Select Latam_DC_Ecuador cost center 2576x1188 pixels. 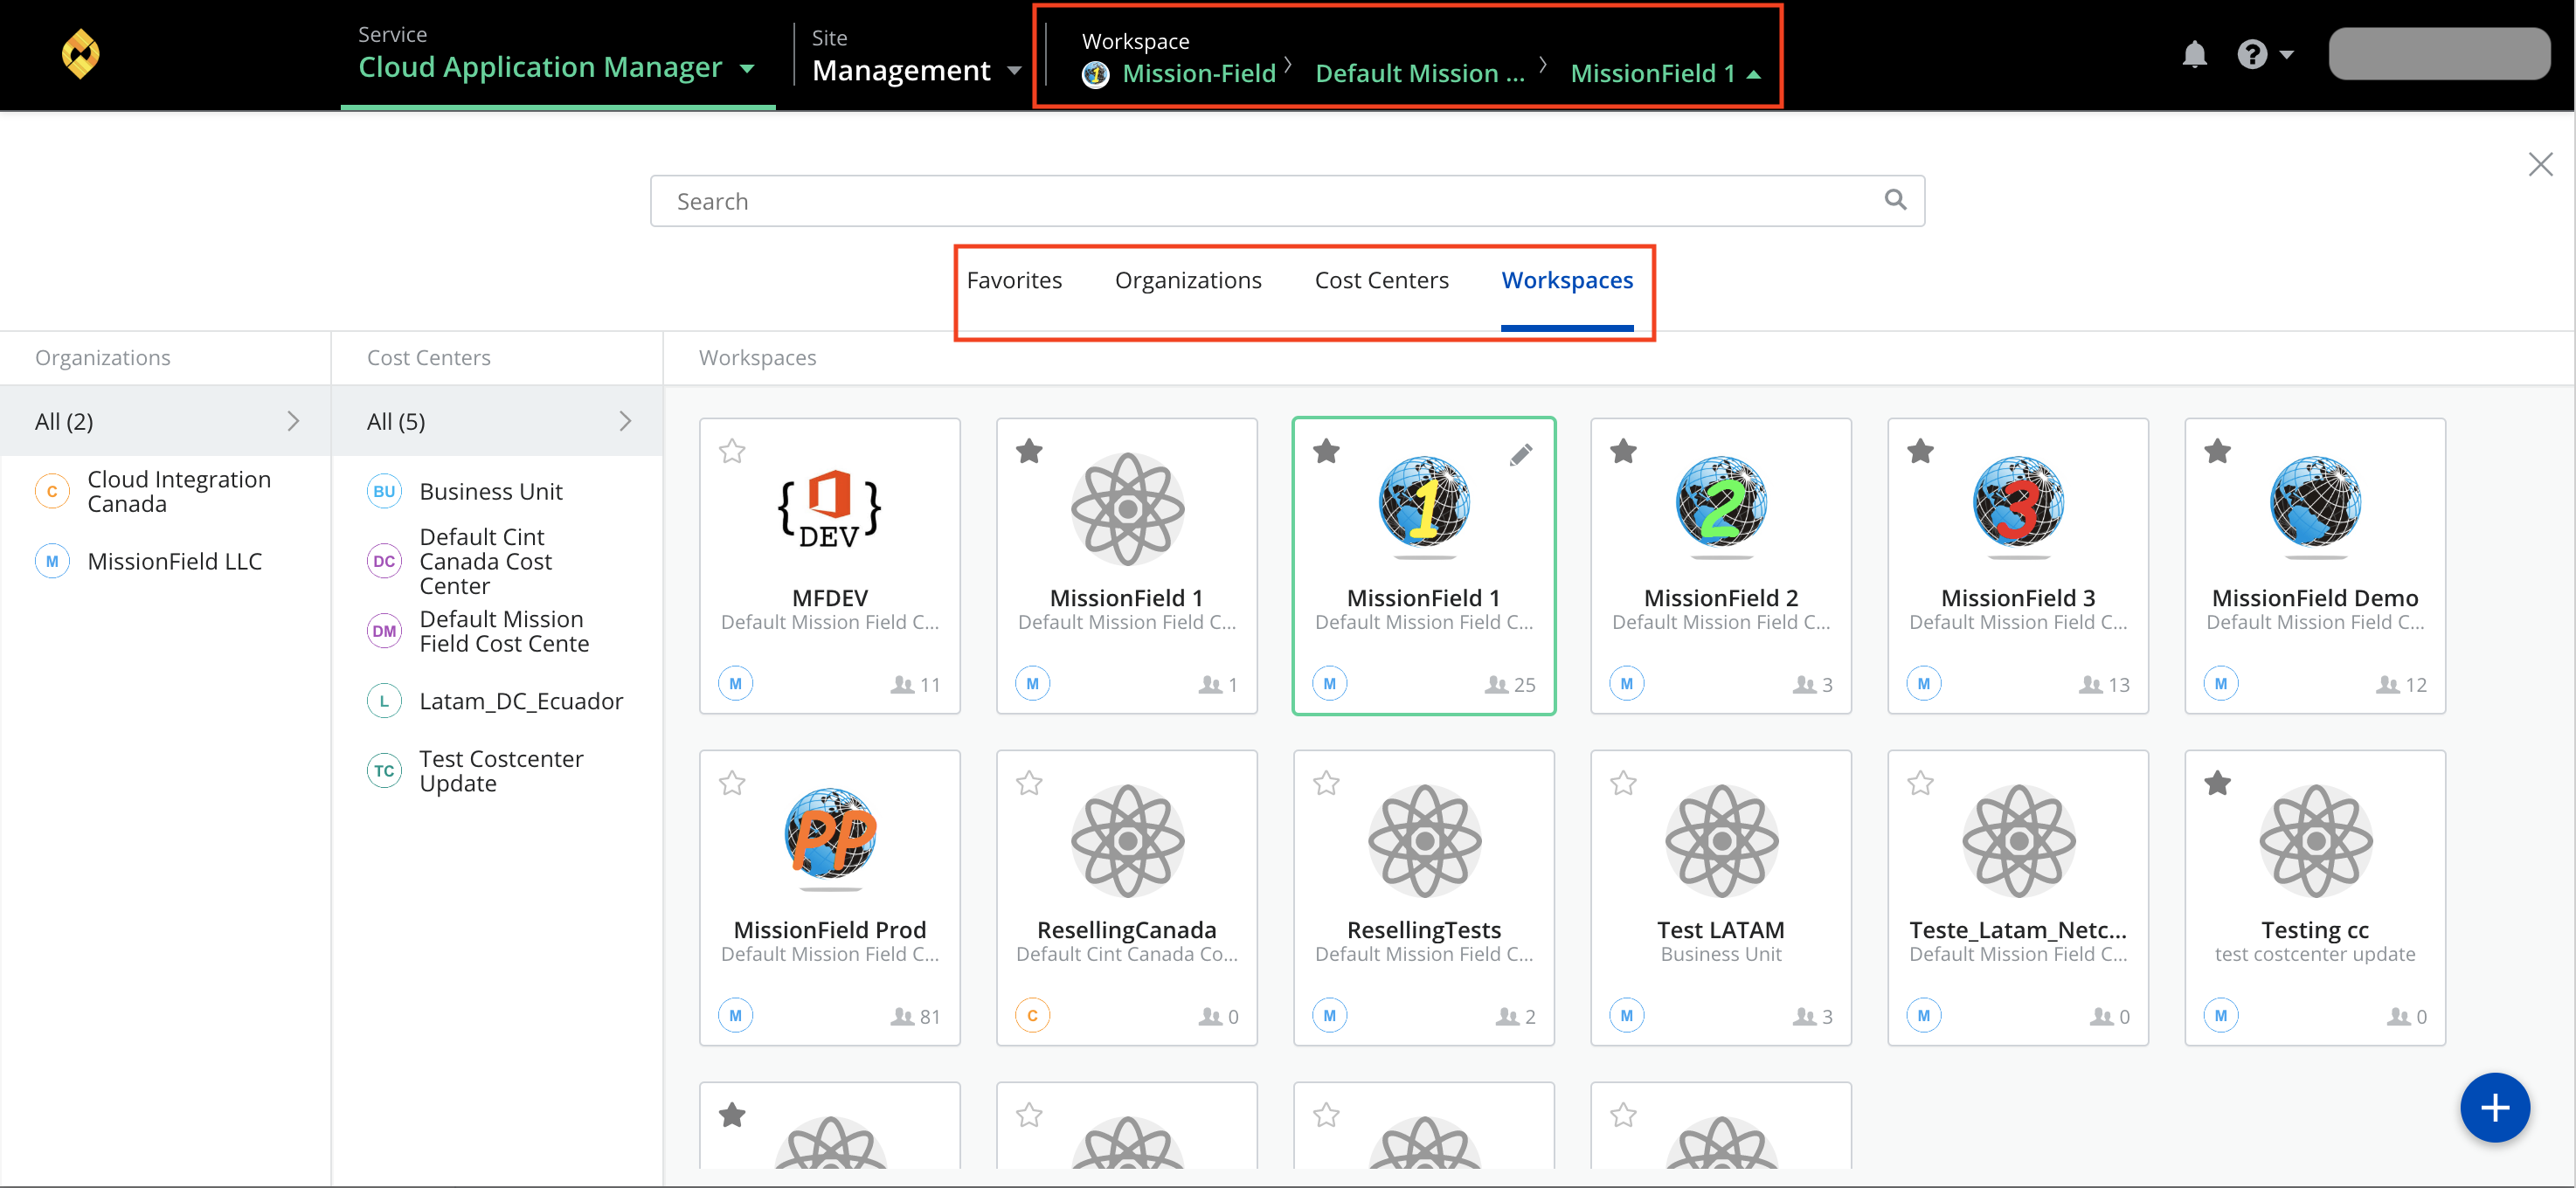[x=497, y=701]
